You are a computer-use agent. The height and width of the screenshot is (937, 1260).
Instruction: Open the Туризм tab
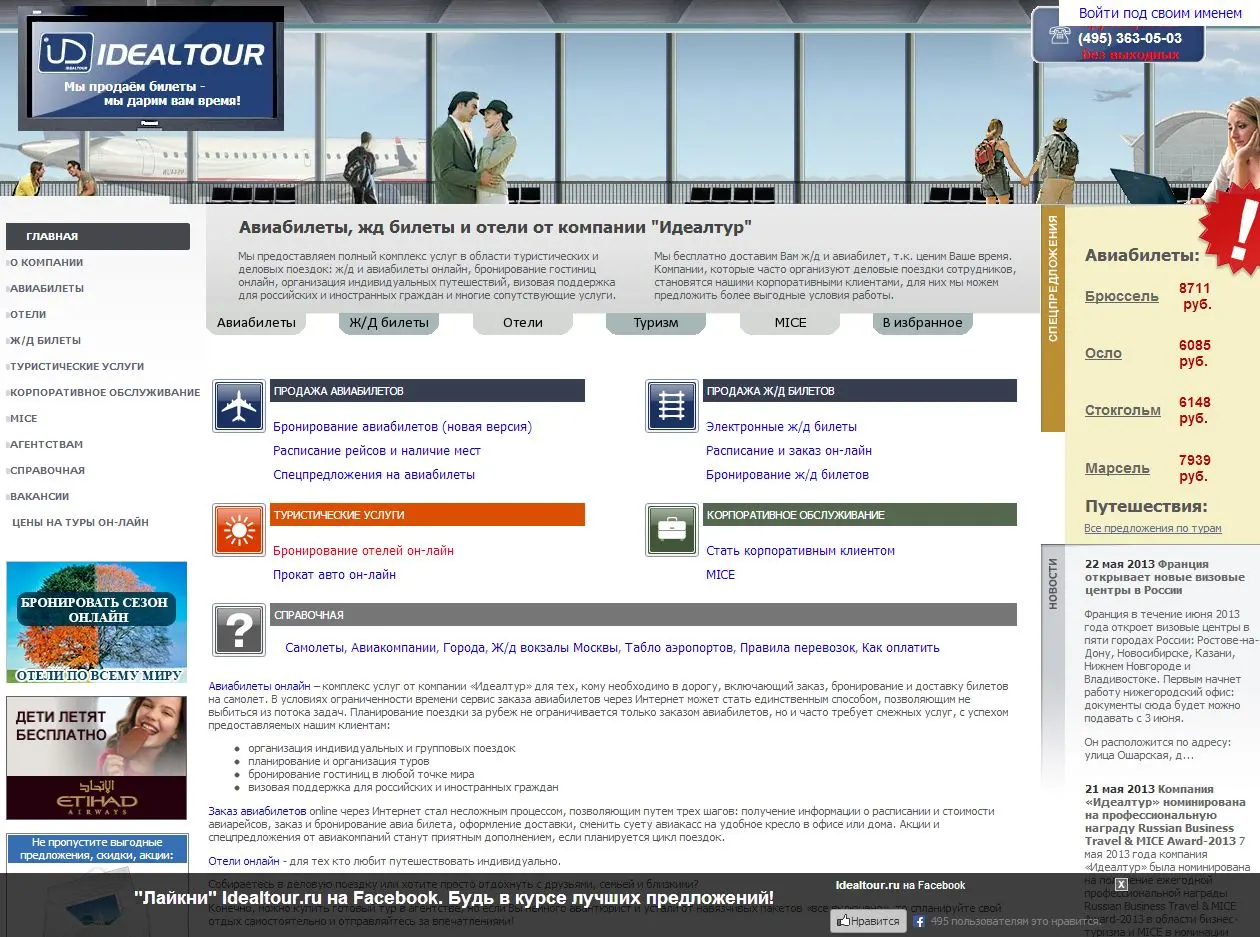click(656, 322)
